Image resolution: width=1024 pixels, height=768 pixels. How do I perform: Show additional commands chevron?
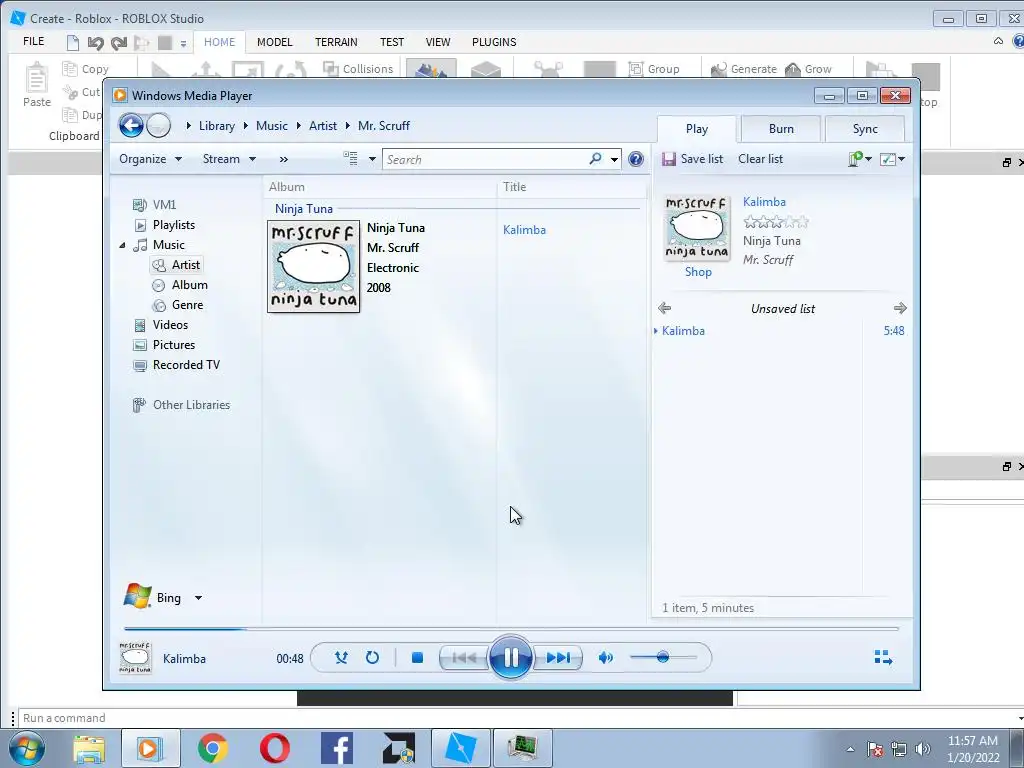tap(283, 159)
